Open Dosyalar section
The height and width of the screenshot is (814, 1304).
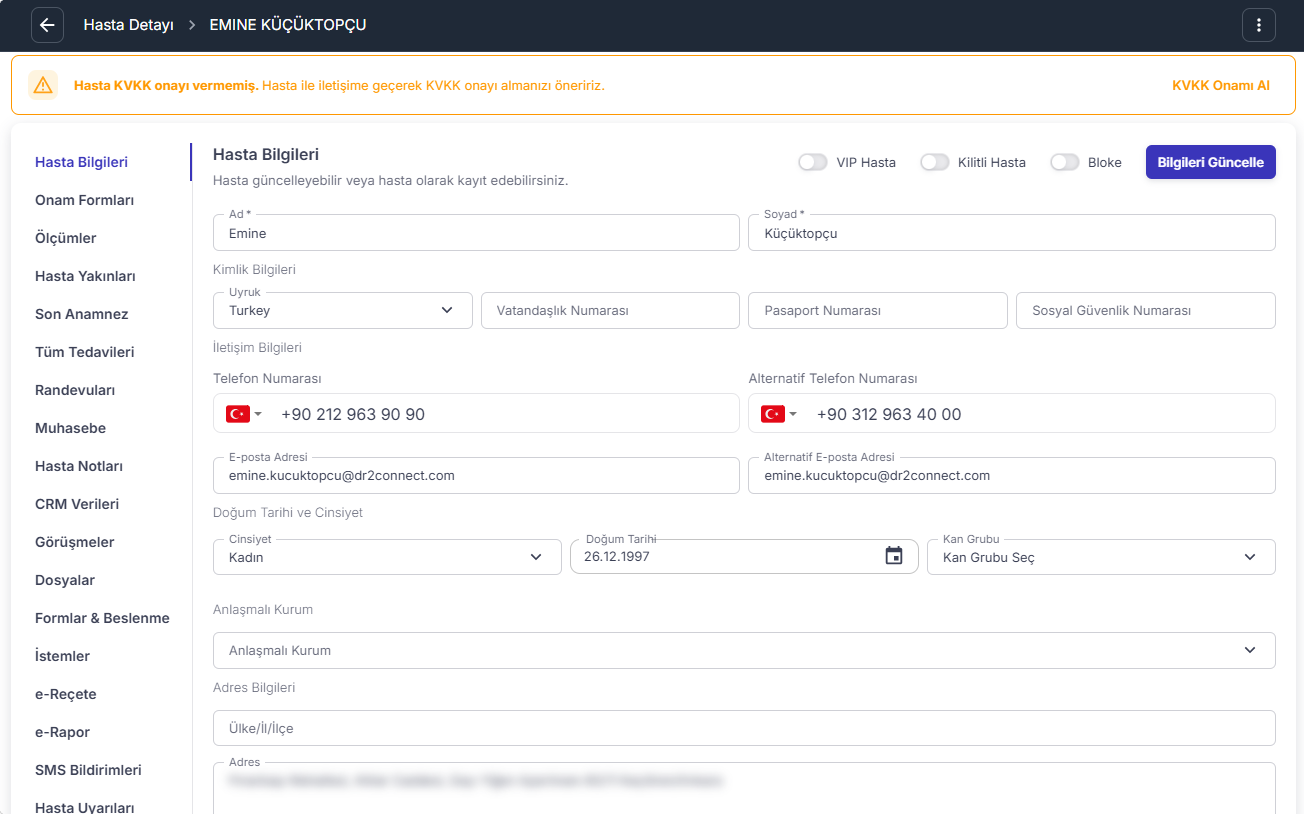(x=65, y=580)
